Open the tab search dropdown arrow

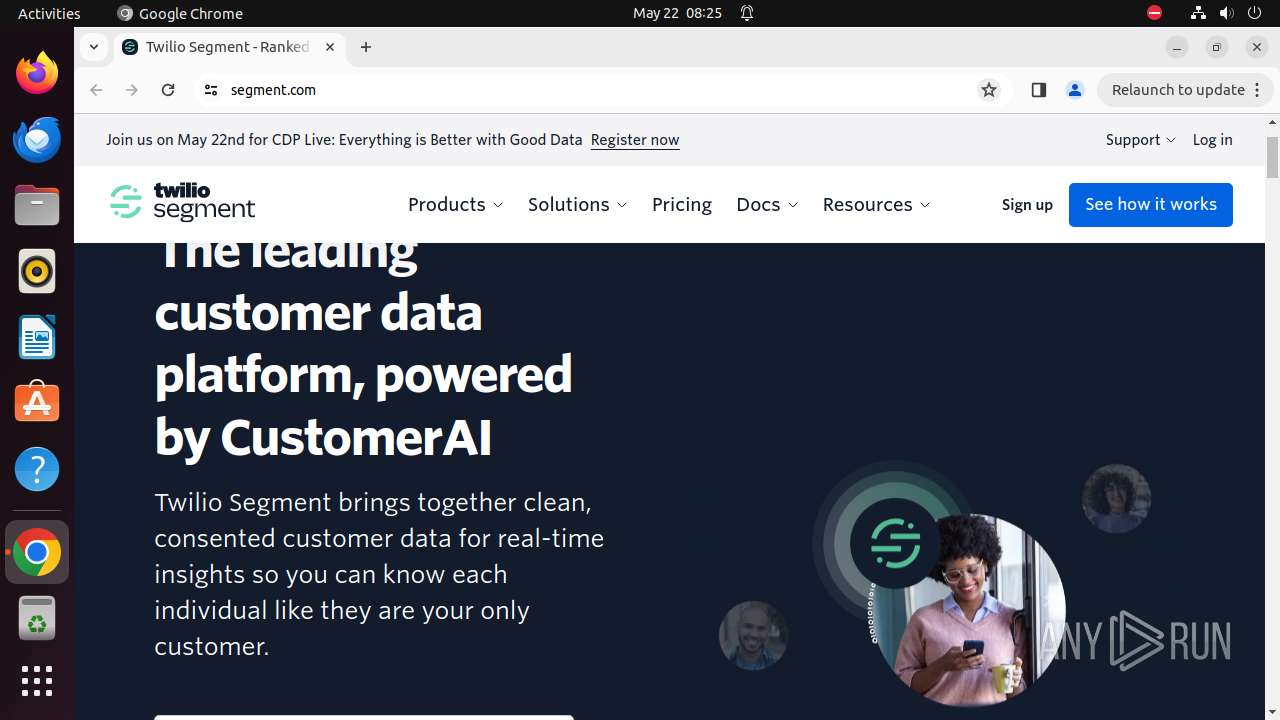pos(93,47)
